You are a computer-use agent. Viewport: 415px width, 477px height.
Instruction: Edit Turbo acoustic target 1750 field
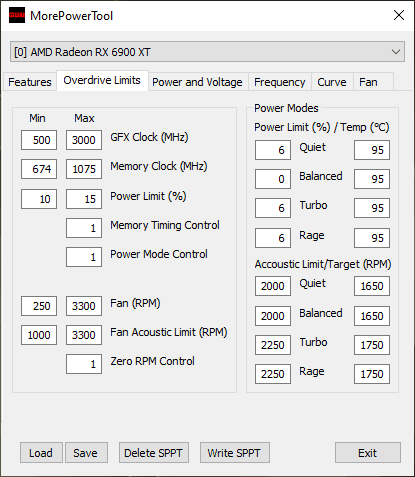pyautogui.click(x=372, y=345)
